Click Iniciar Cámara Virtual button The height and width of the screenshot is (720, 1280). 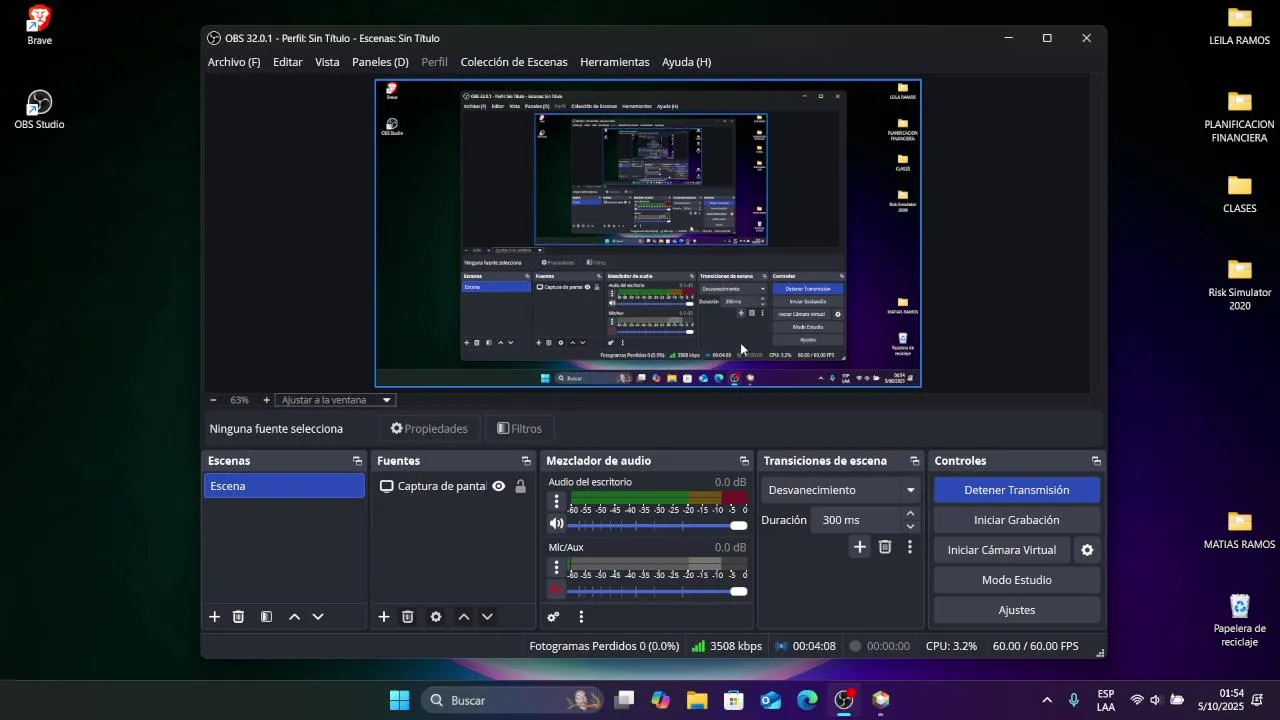1002,550
